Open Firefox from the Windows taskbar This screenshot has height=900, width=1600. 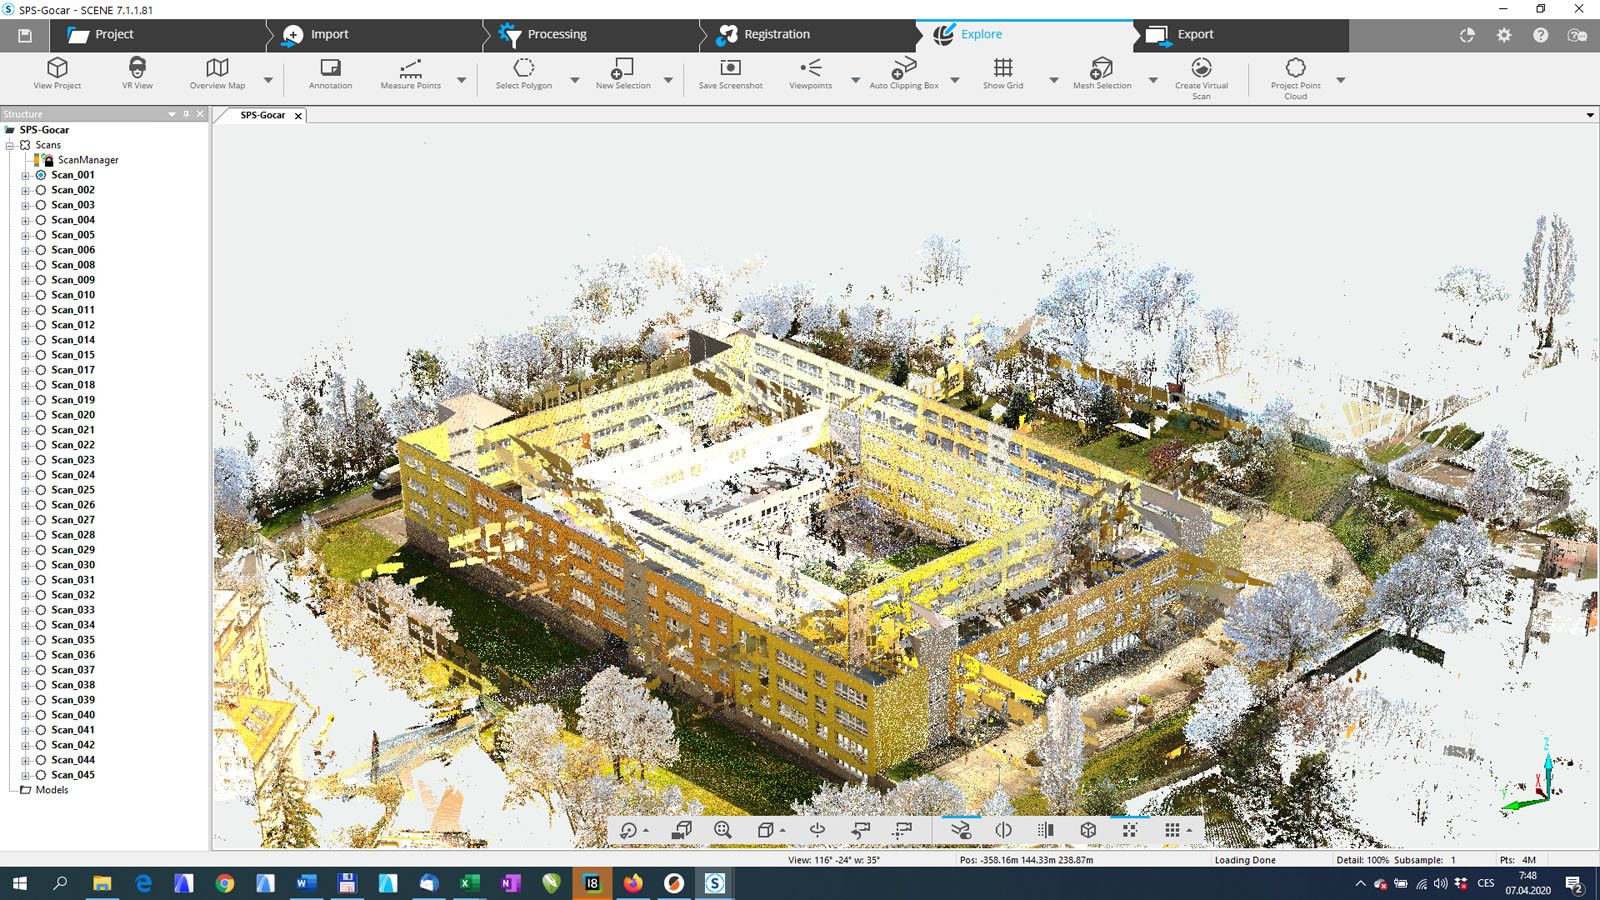pyautogui.click(x=633, y=883)
